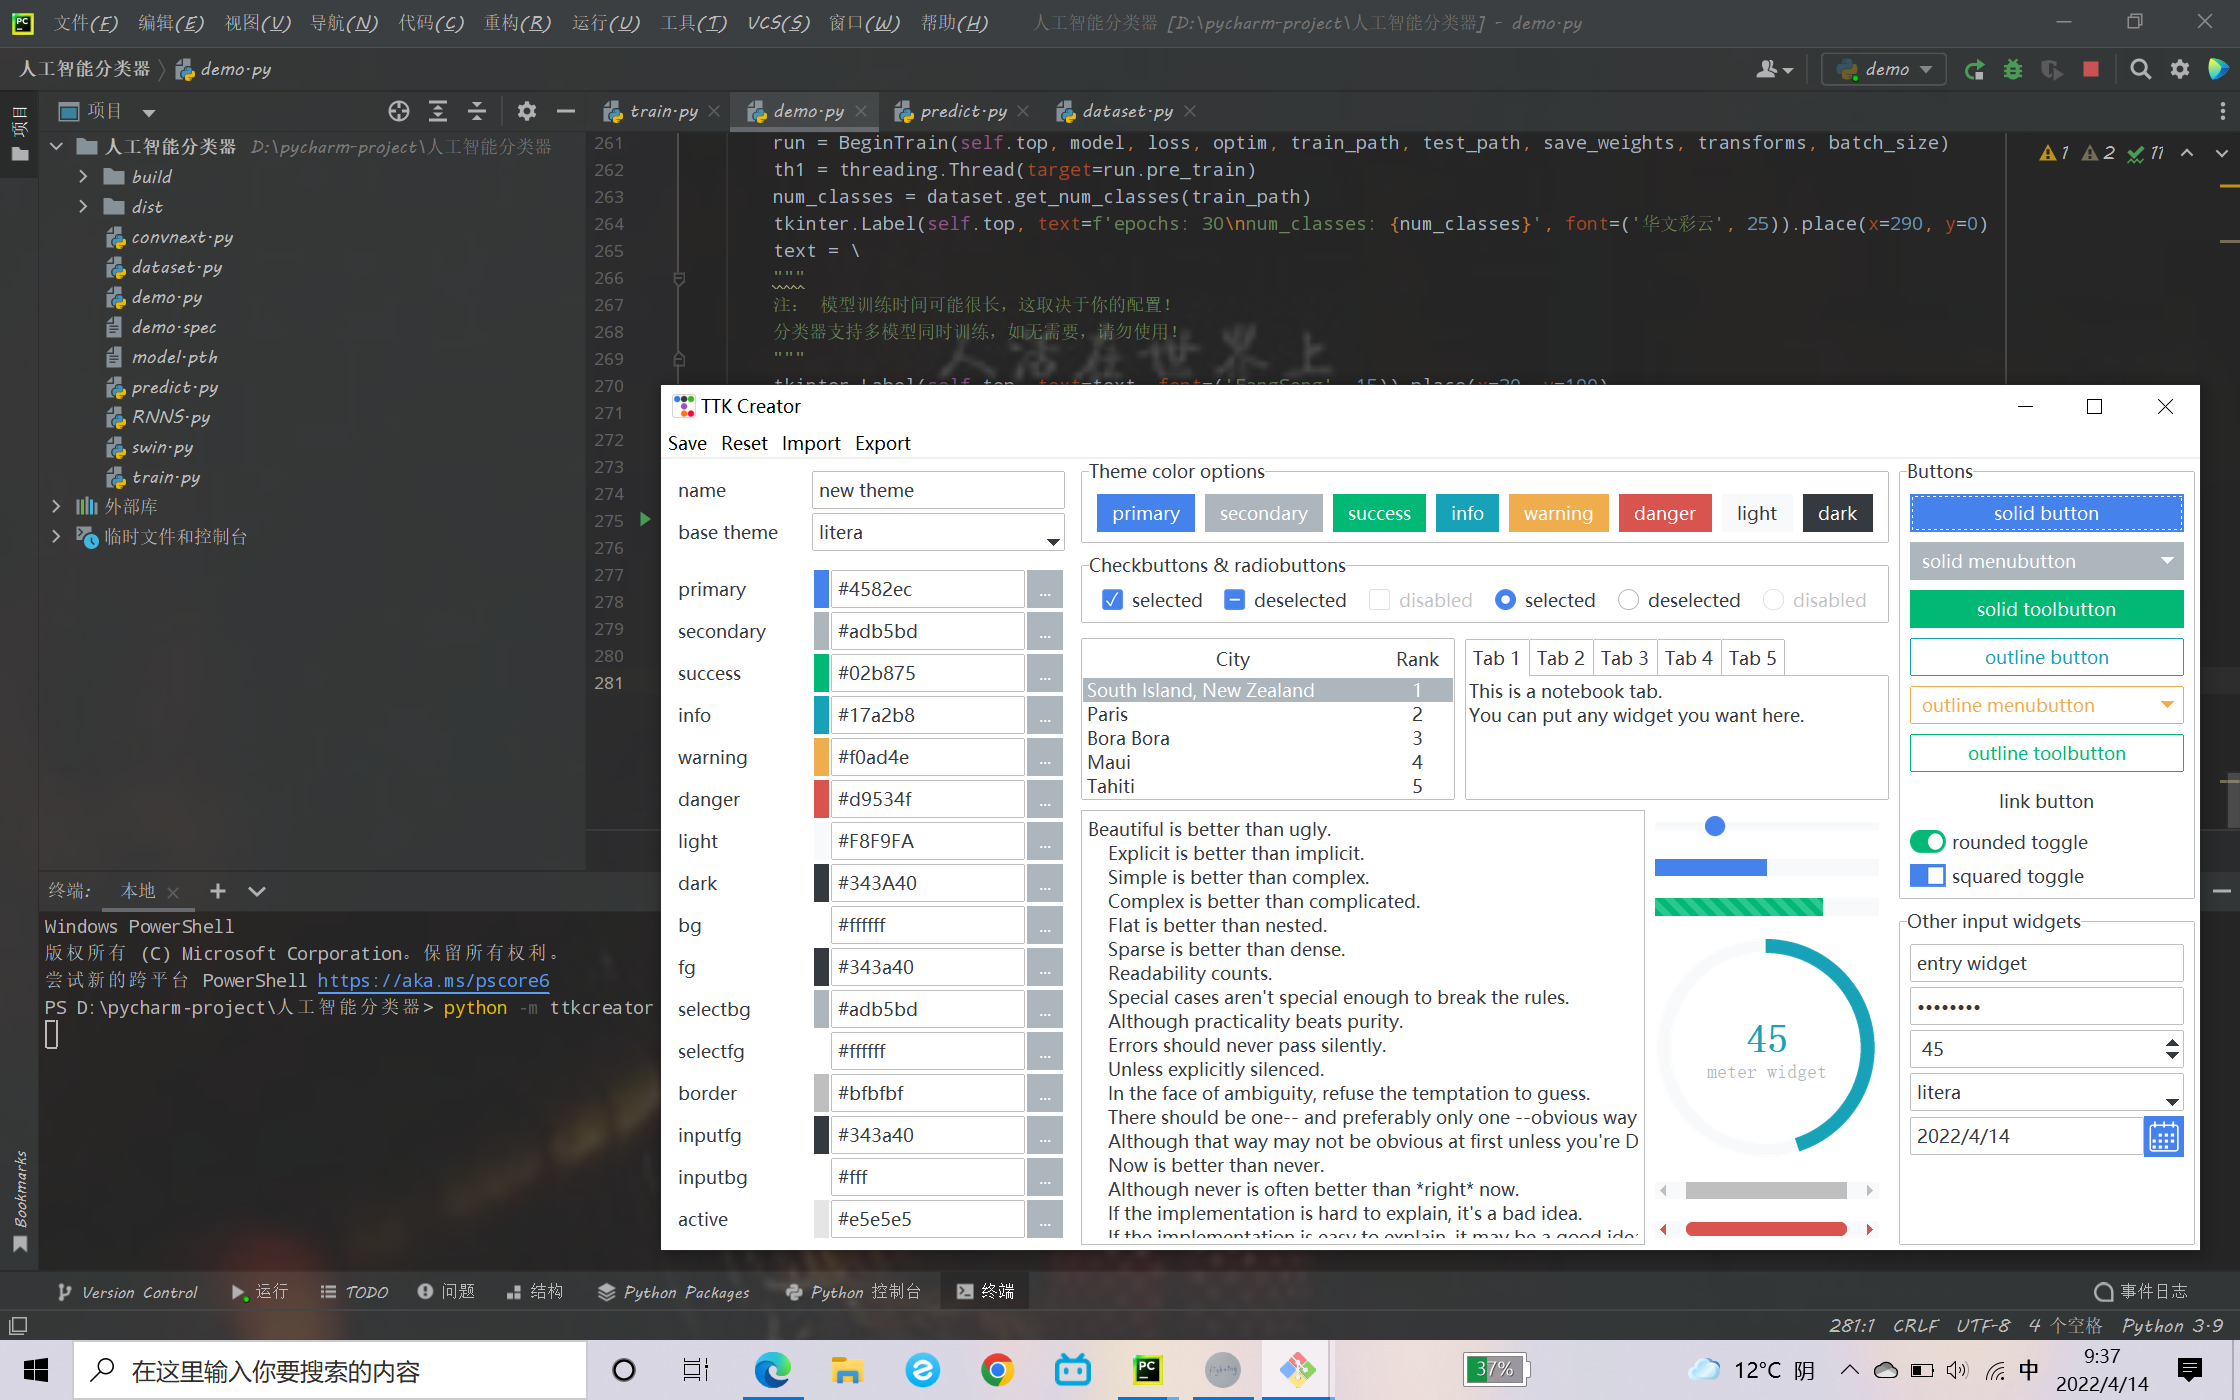Click the Debug bug icon

coord(2012,69)
